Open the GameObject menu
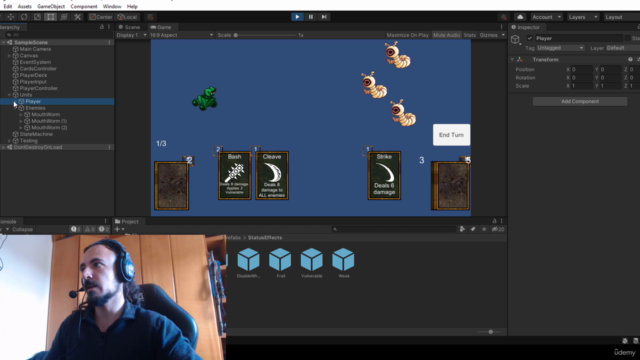 [51, 7]
